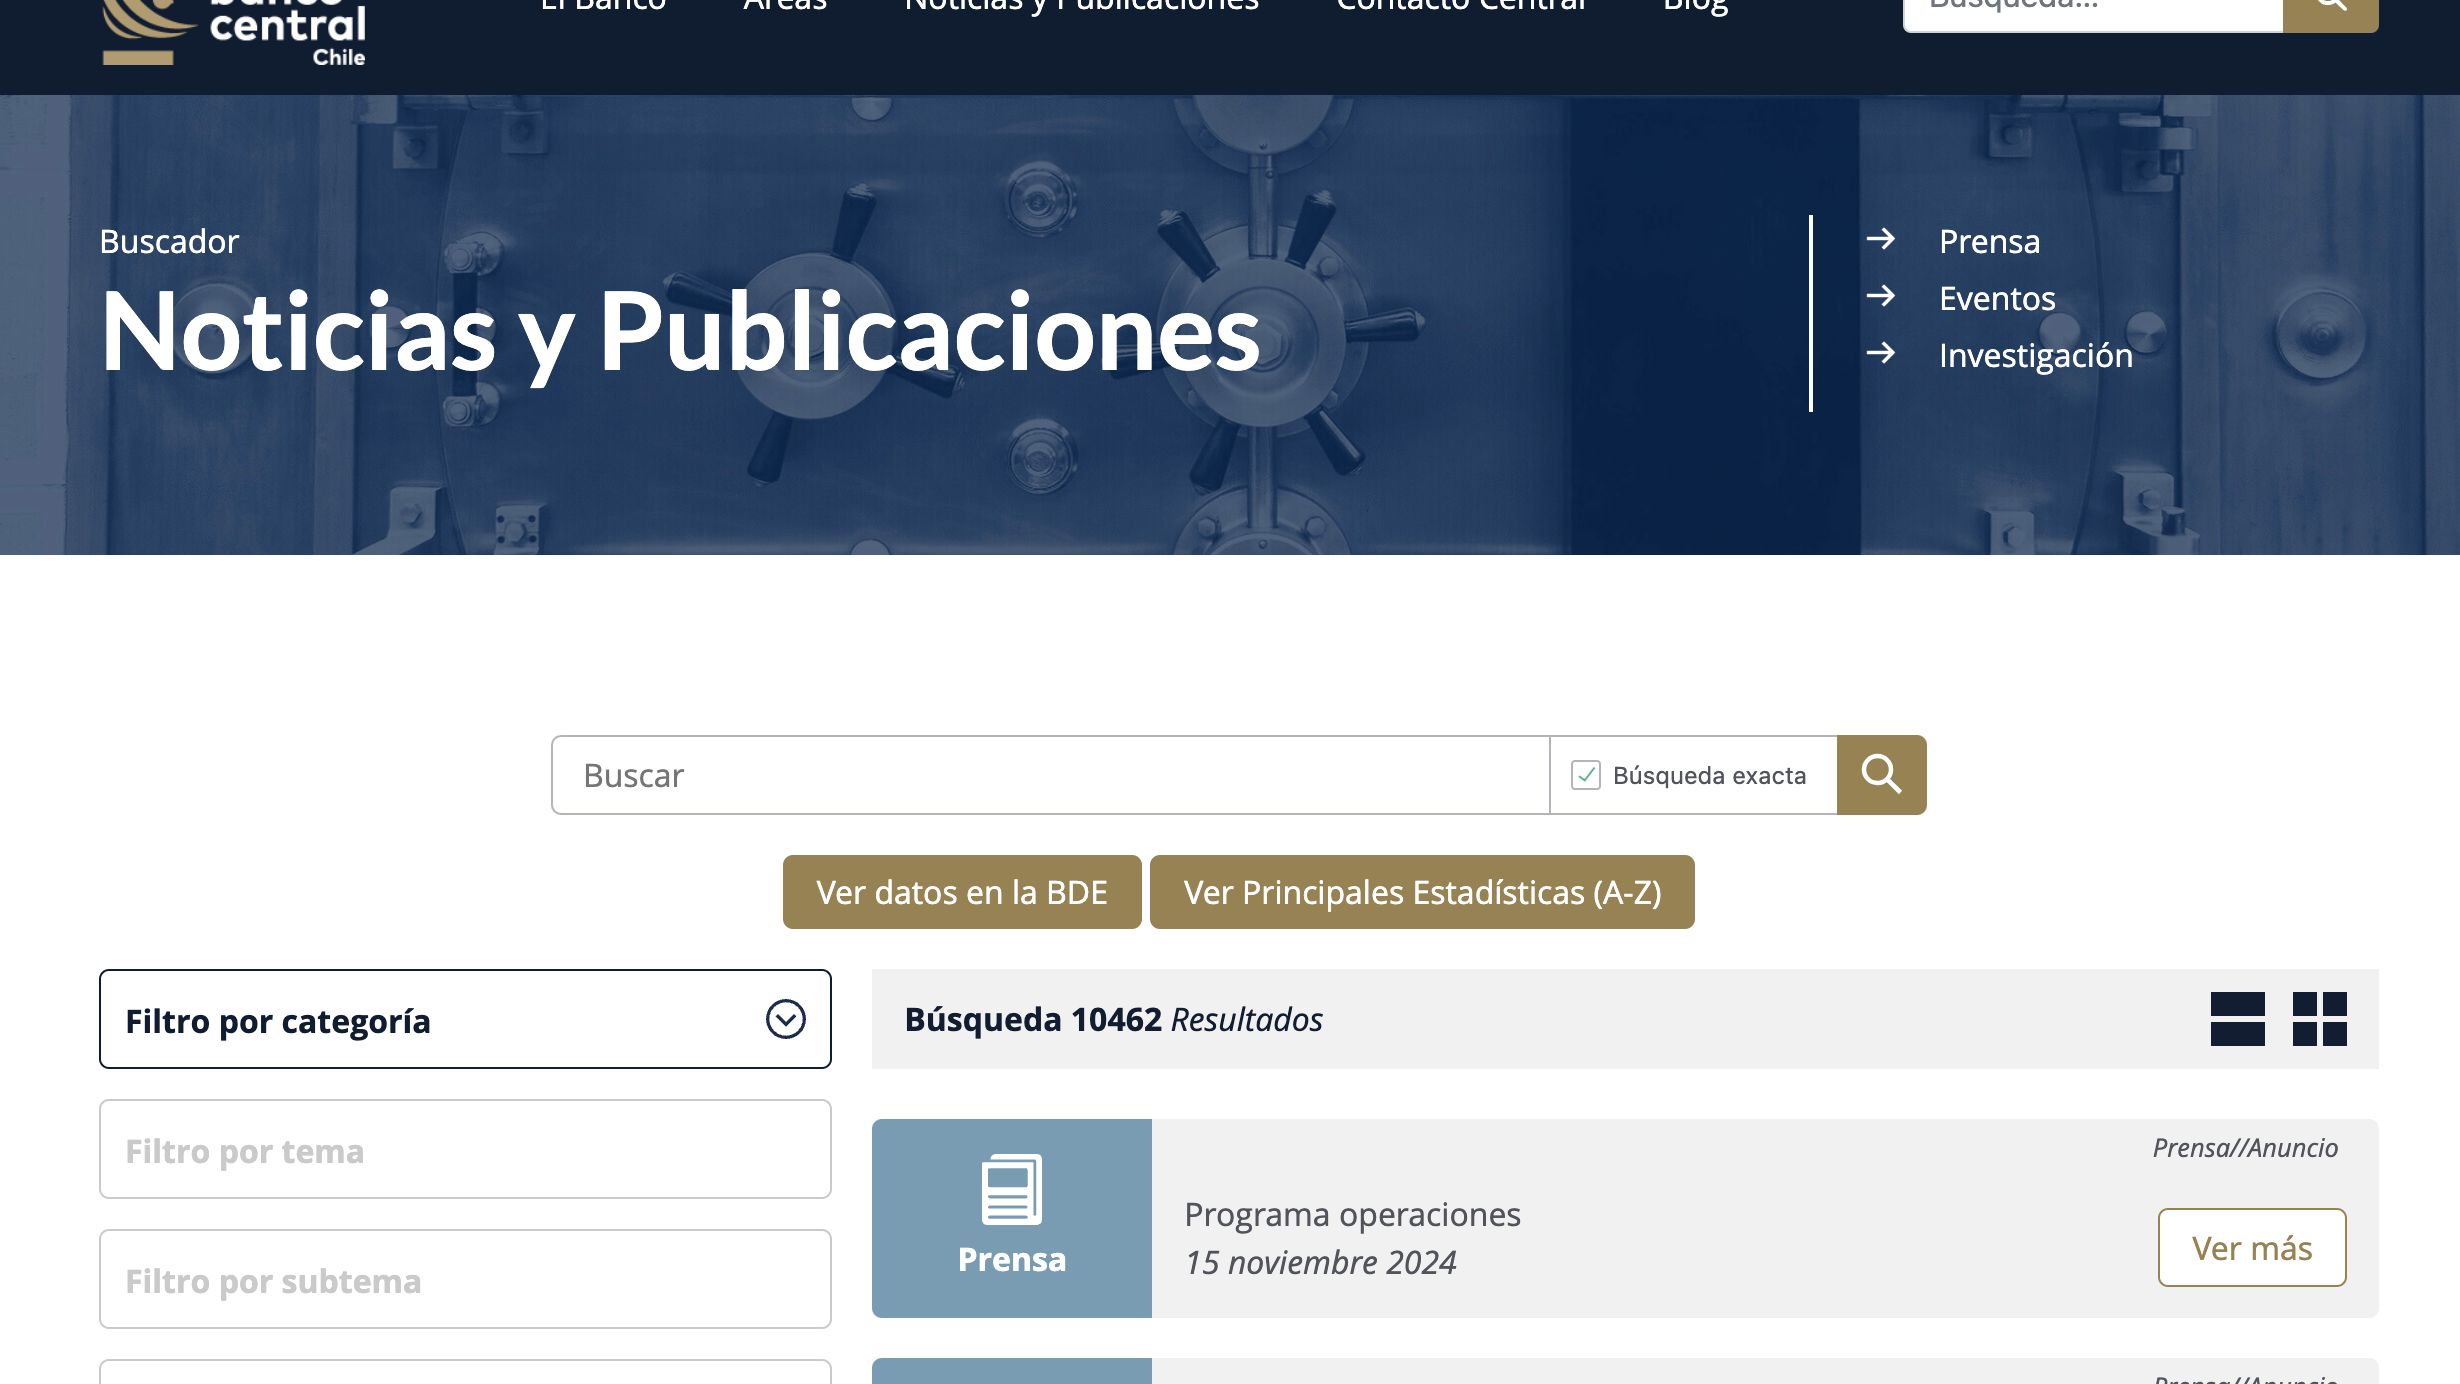Switch to grid view layout icon
The width and height of the screenshot is (2460, 1384).
pyautogui.click(x=2320, y=1019)
